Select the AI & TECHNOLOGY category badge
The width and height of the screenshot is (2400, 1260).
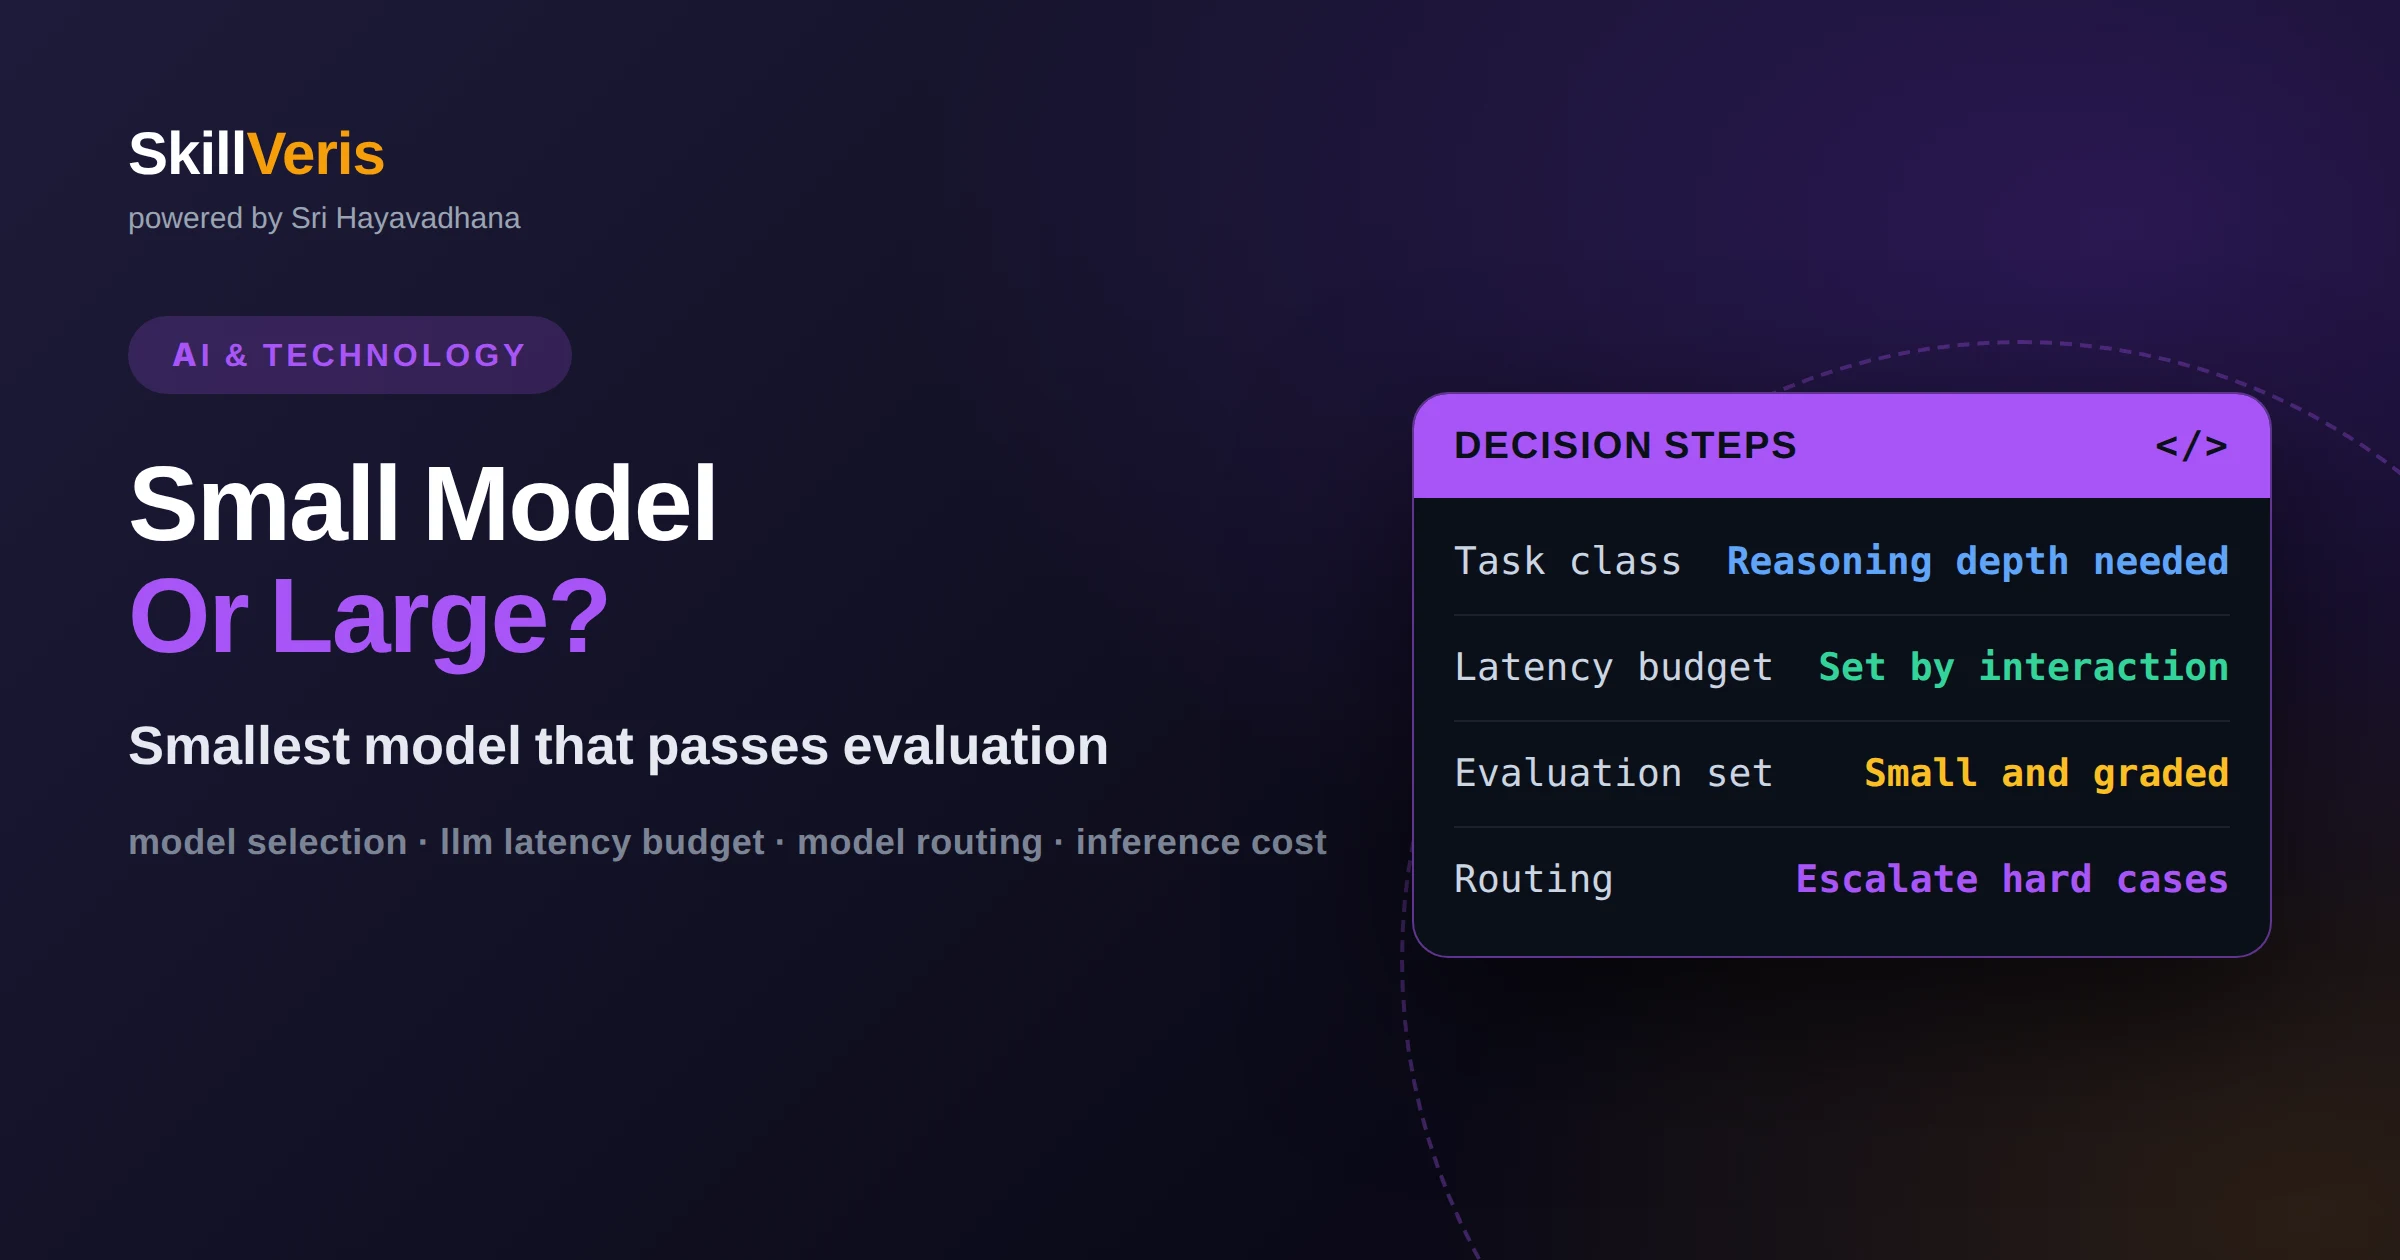pos(349,355)
